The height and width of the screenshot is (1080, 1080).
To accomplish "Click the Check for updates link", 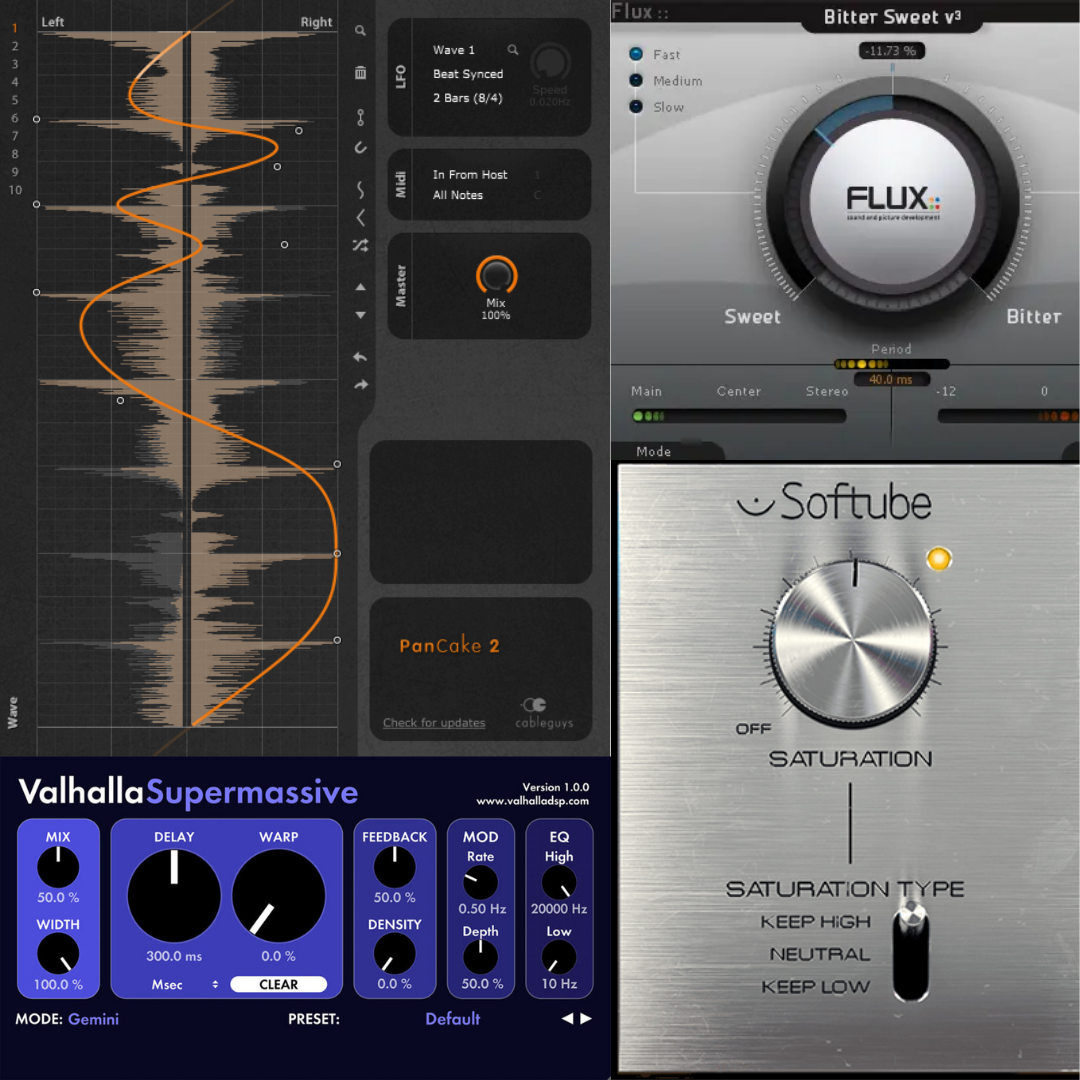I will point(434,723).
